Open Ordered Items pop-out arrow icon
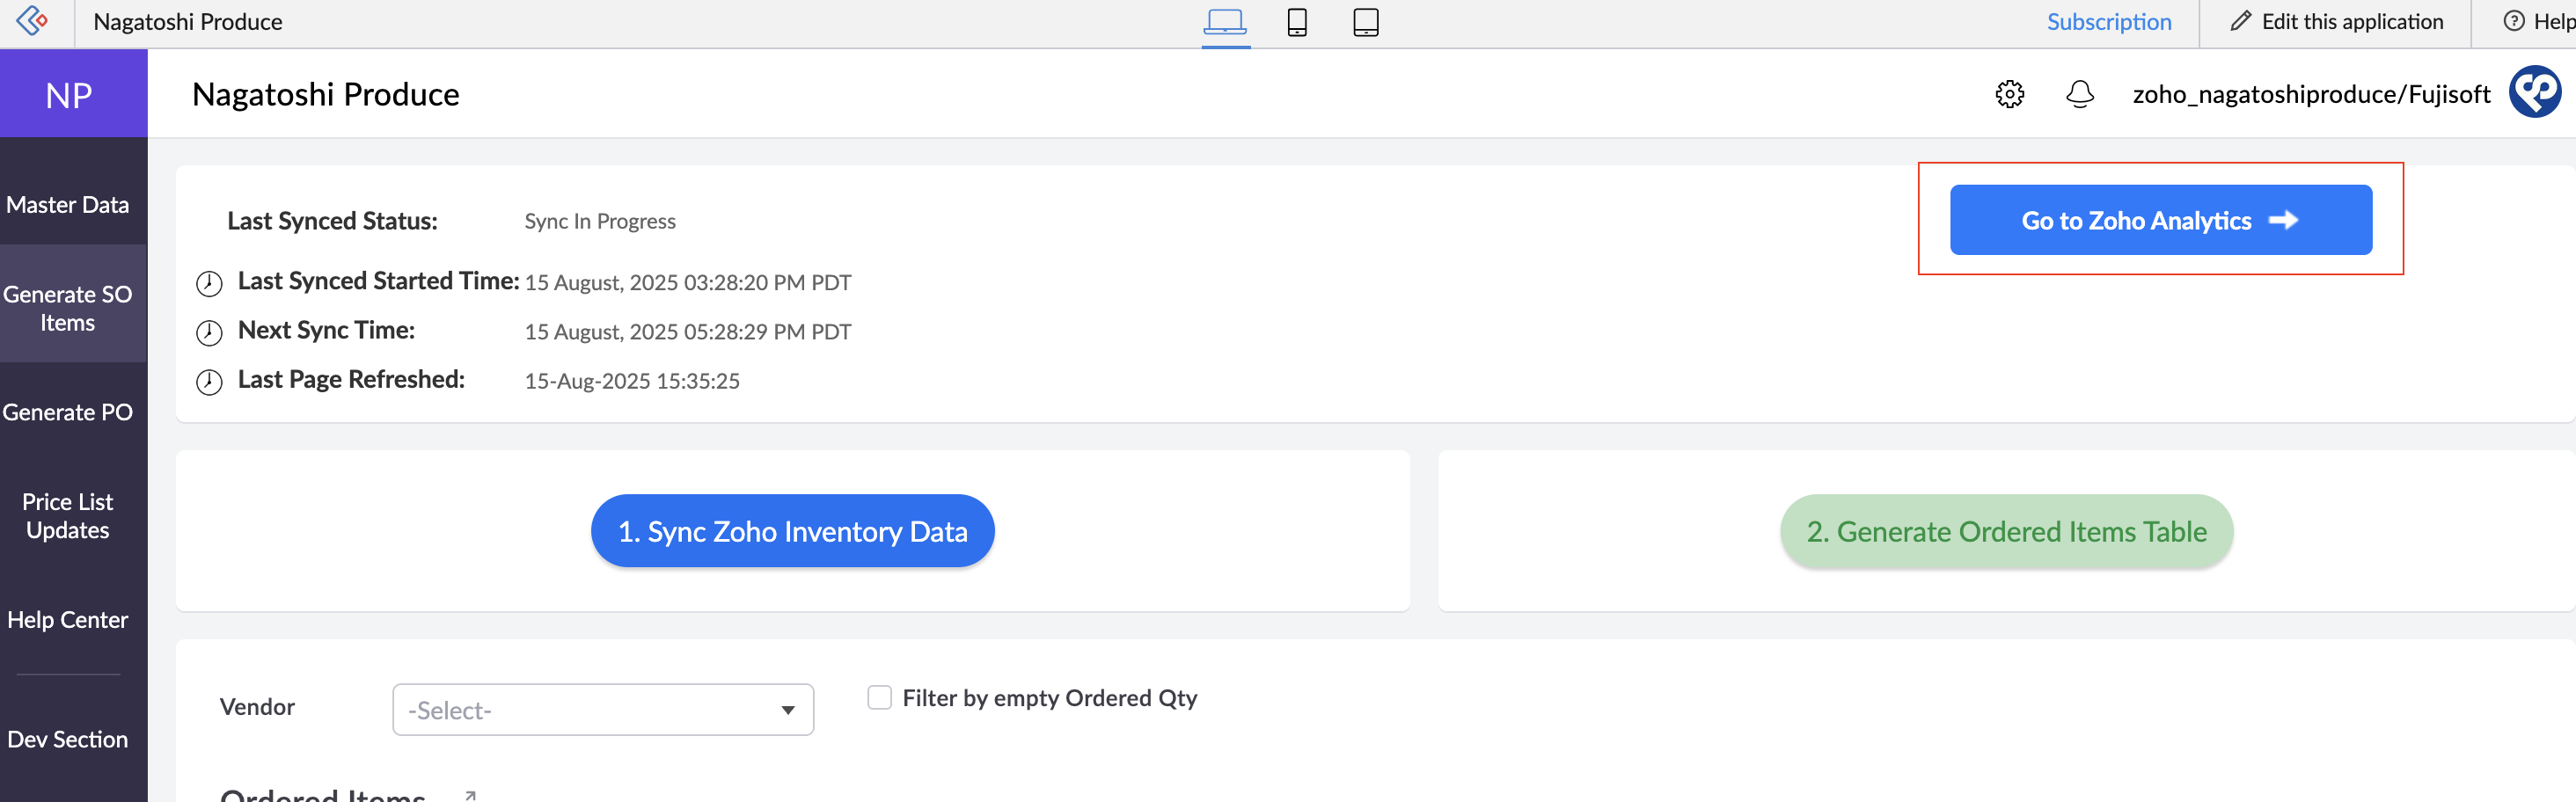This screenshot has height=802, width=2576. (470, 794)
